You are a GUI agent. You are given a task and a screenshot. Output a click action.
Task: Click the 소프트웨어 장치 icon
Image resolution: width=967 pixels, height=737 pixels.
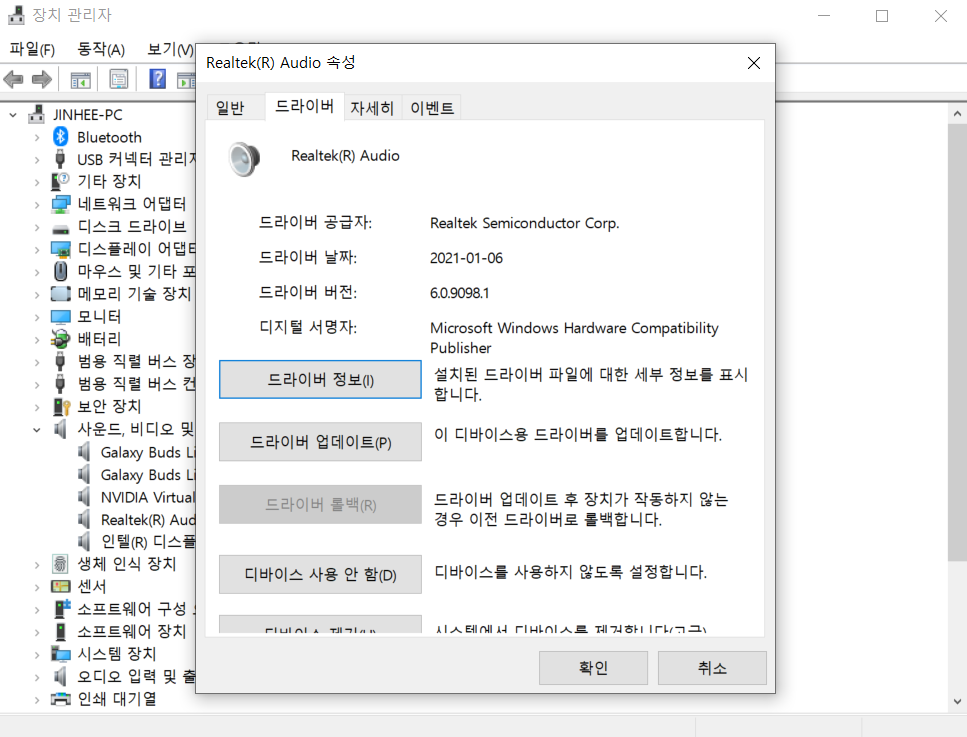point(60,632)
